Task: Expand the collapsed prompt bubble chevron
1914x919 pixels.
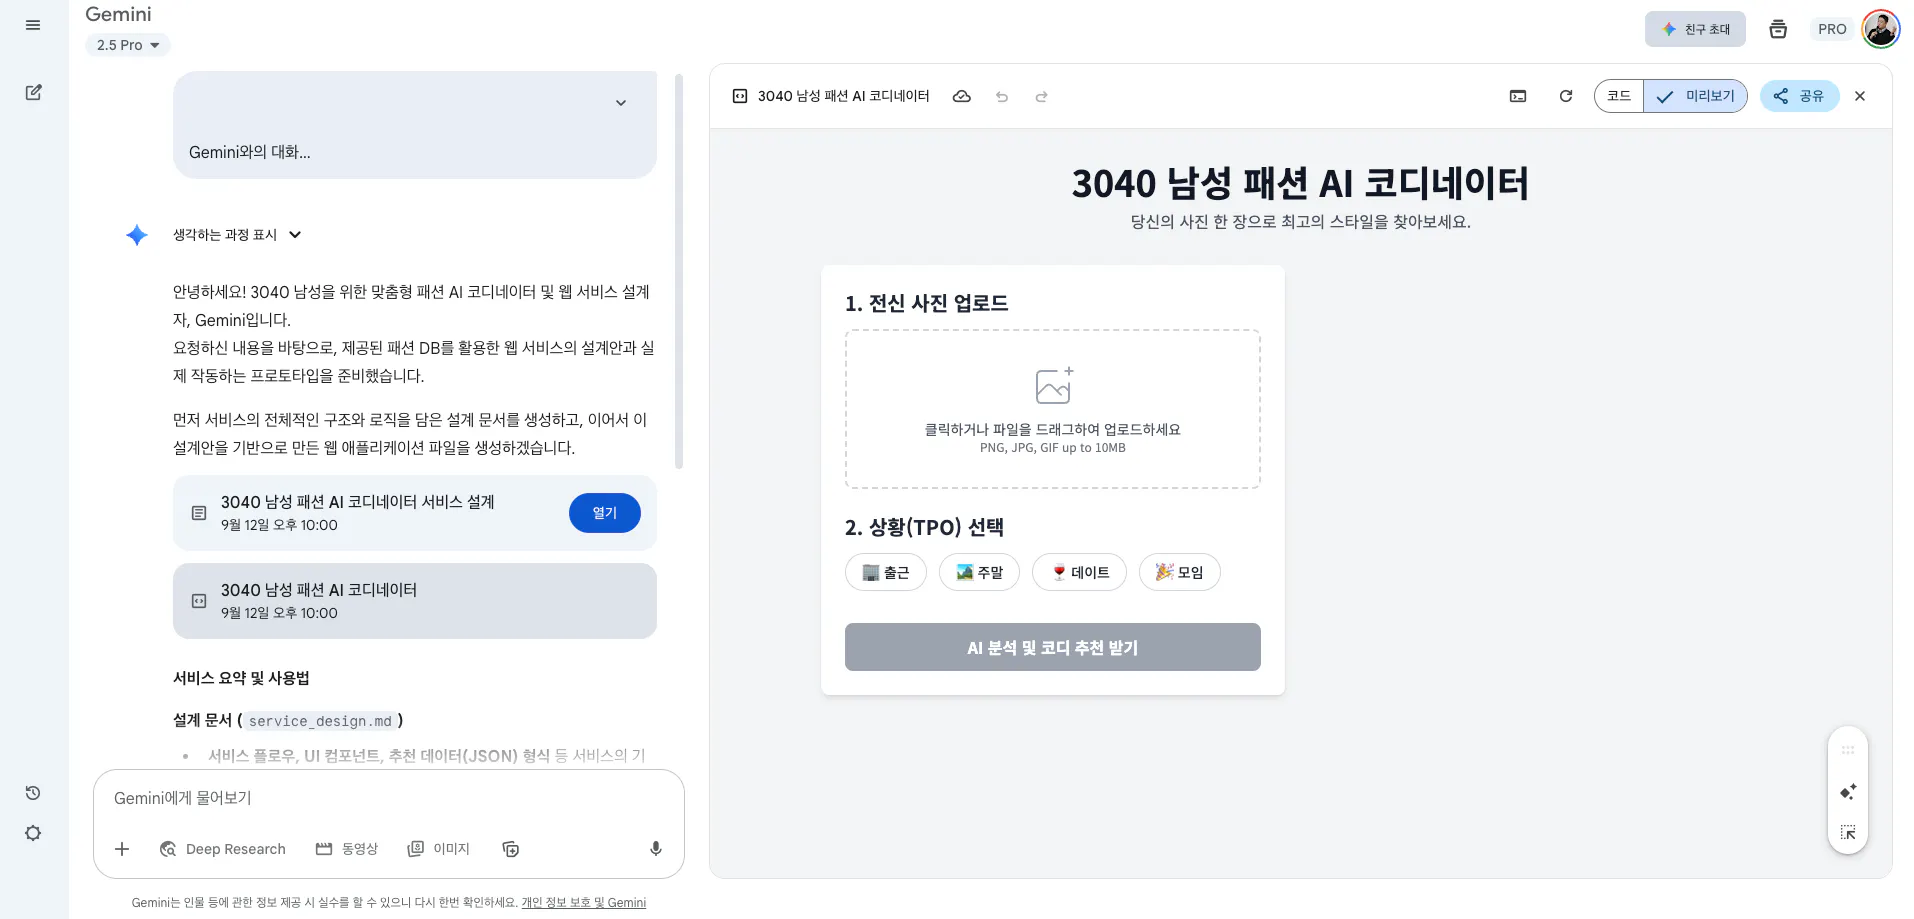Action: coord(621,103)
